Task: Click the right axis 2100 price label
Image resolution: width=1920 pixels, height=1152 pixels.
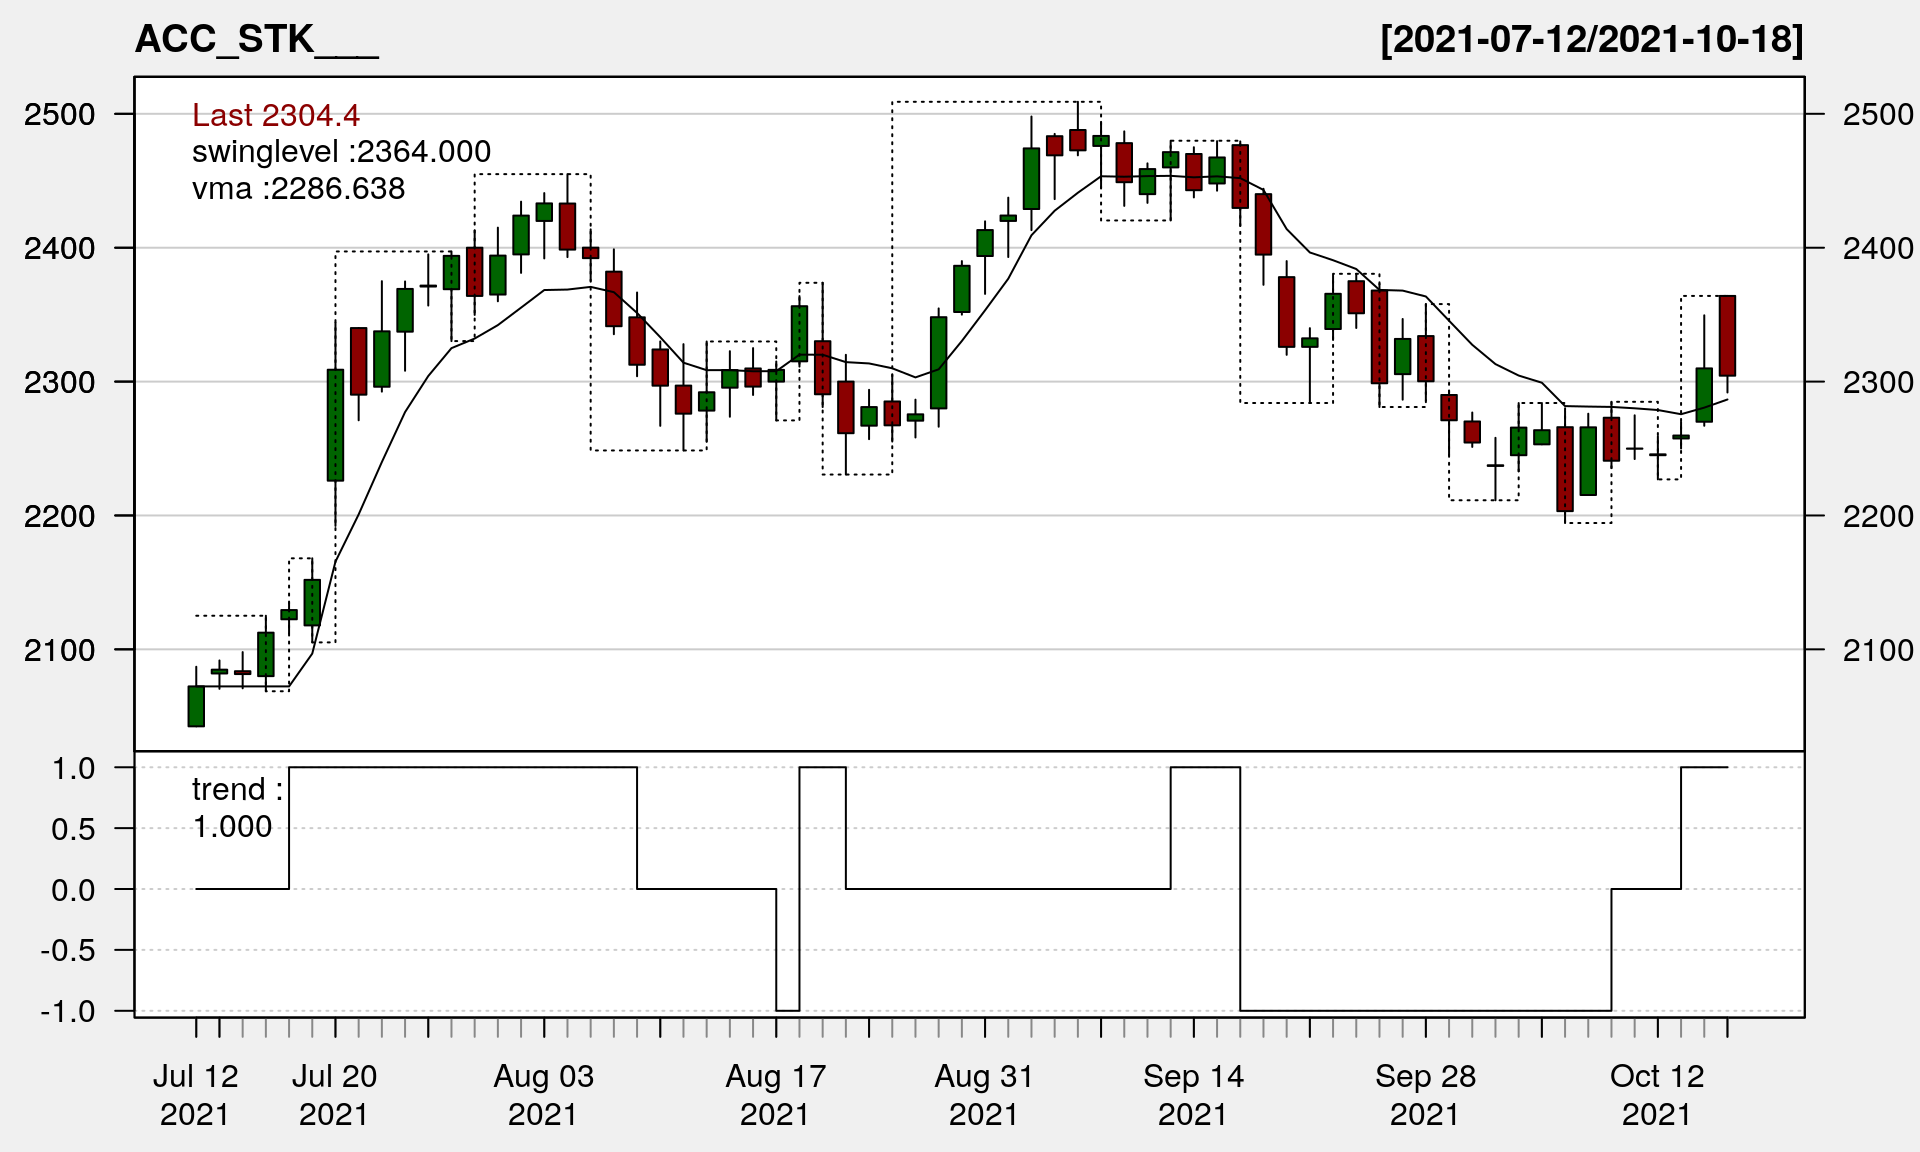Action: click(1878, 650)
